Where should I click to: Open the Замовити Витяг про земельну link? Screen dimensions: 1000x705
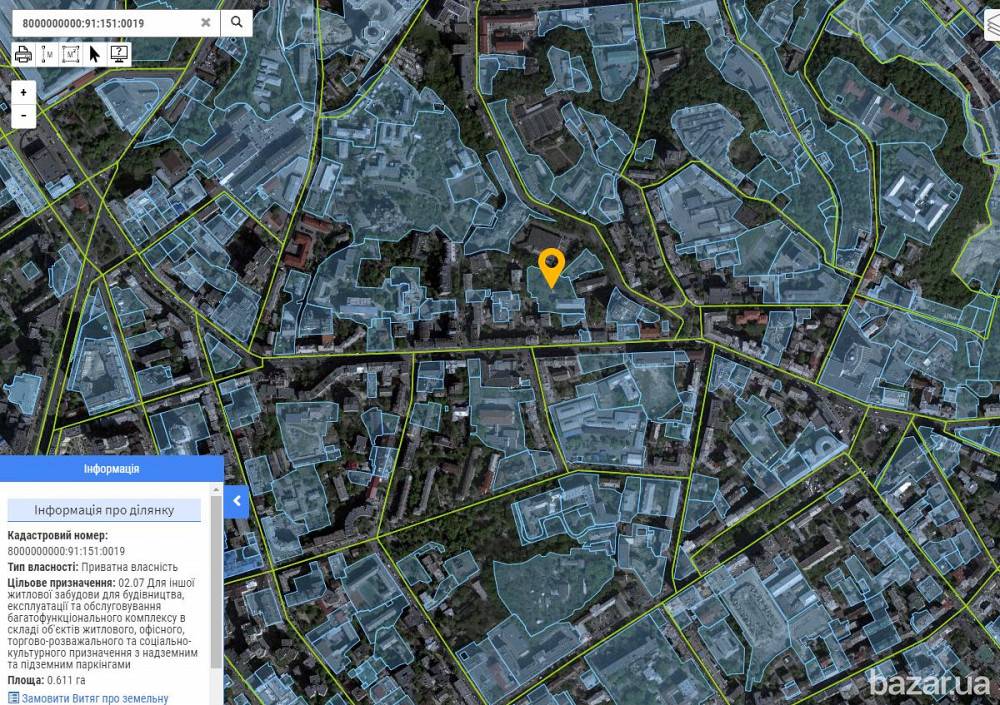(x=95, y=698)
